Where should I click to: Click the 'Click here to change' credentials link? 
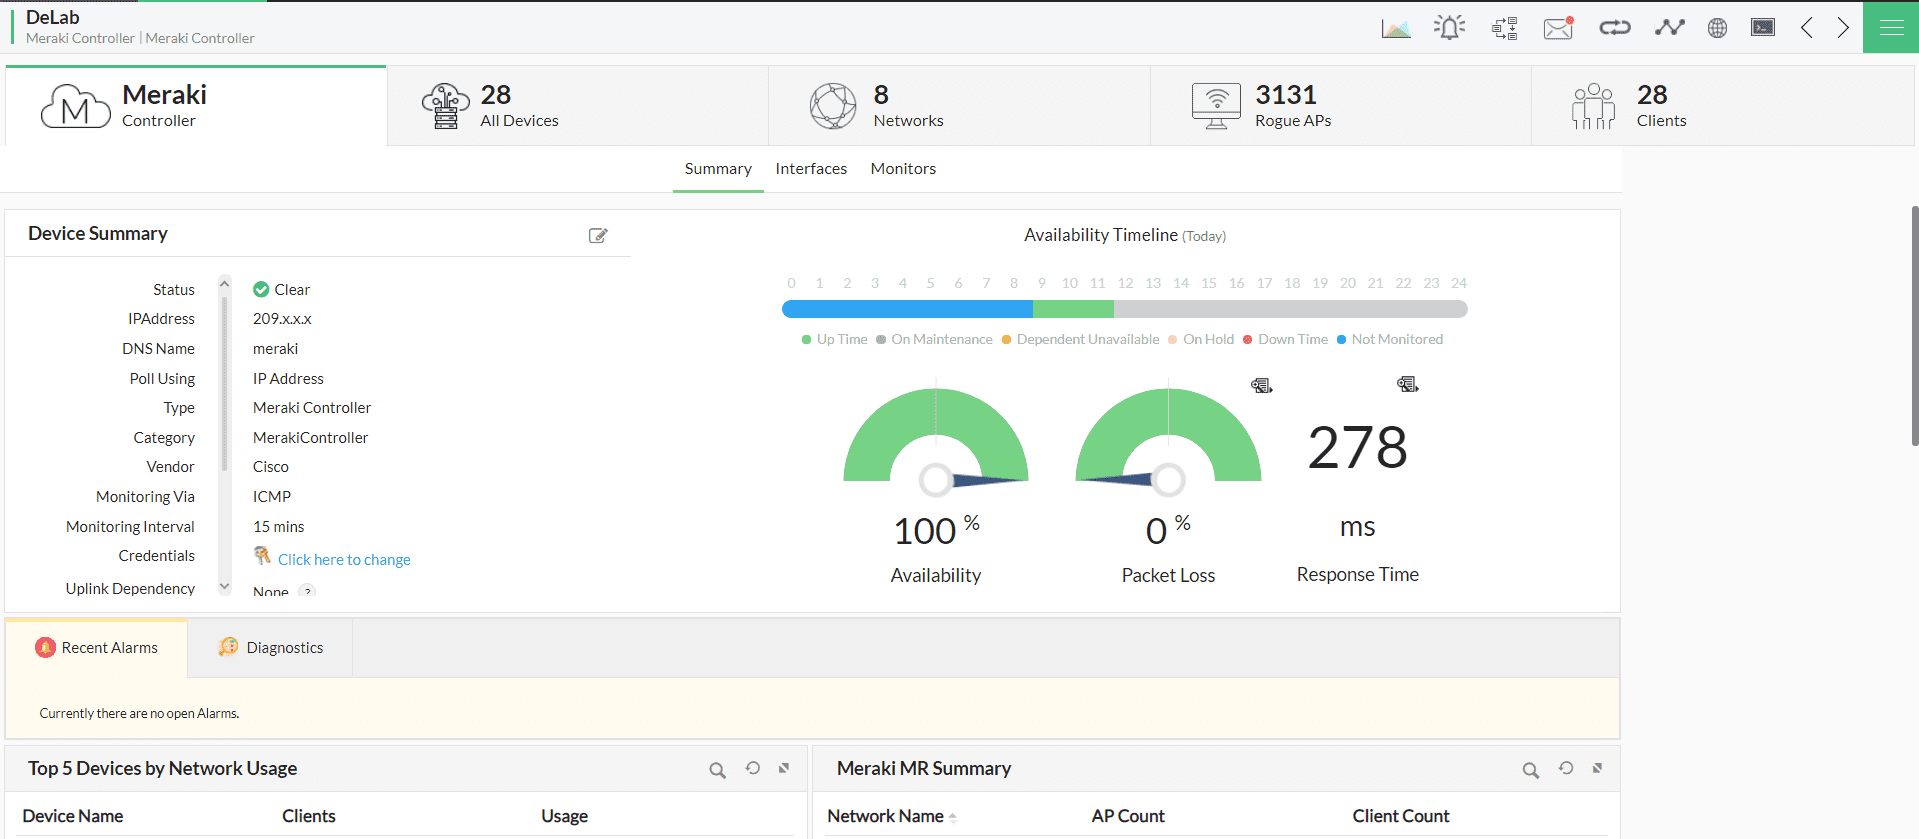(344, 560)
